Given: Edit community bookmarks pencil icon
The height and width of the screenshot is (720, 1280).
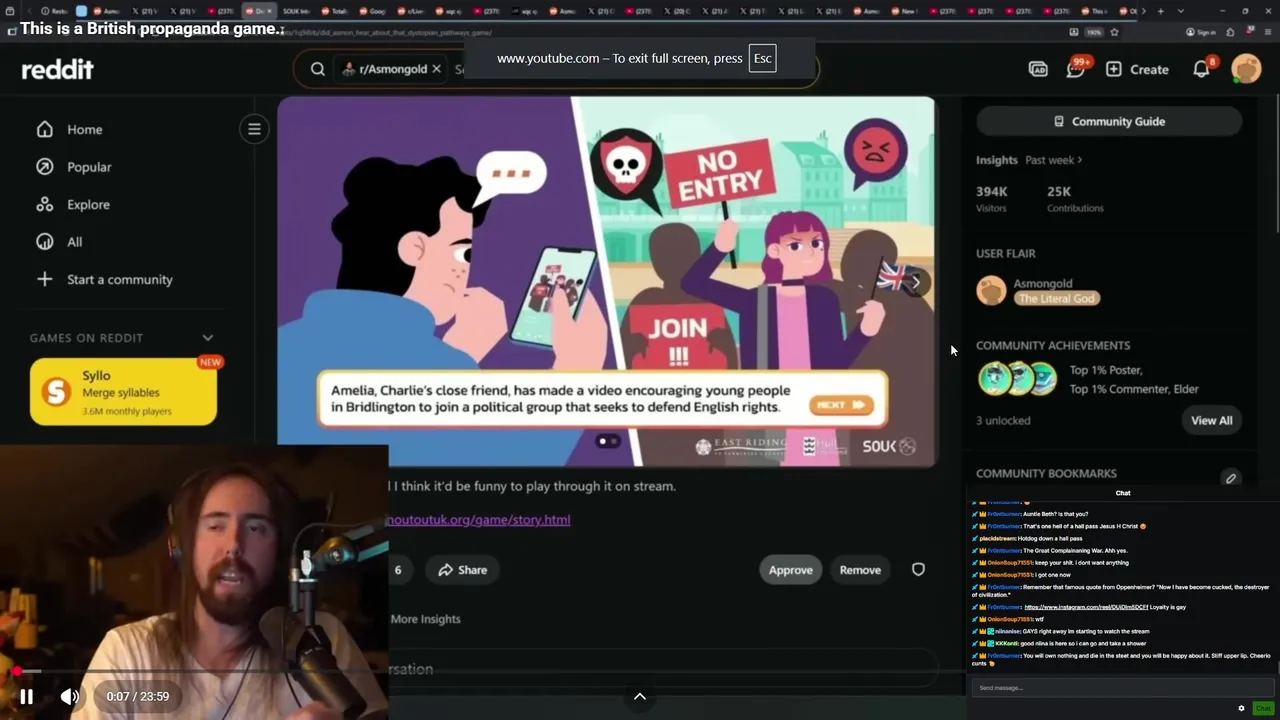Looking at the screenshot, I should point(1231,478).
